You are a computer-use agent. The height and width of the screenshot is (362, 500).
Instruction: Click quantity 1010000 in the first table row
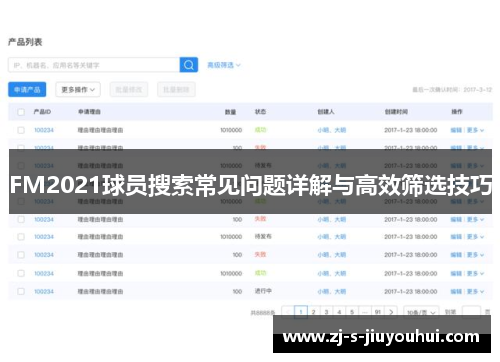[231, 130]
